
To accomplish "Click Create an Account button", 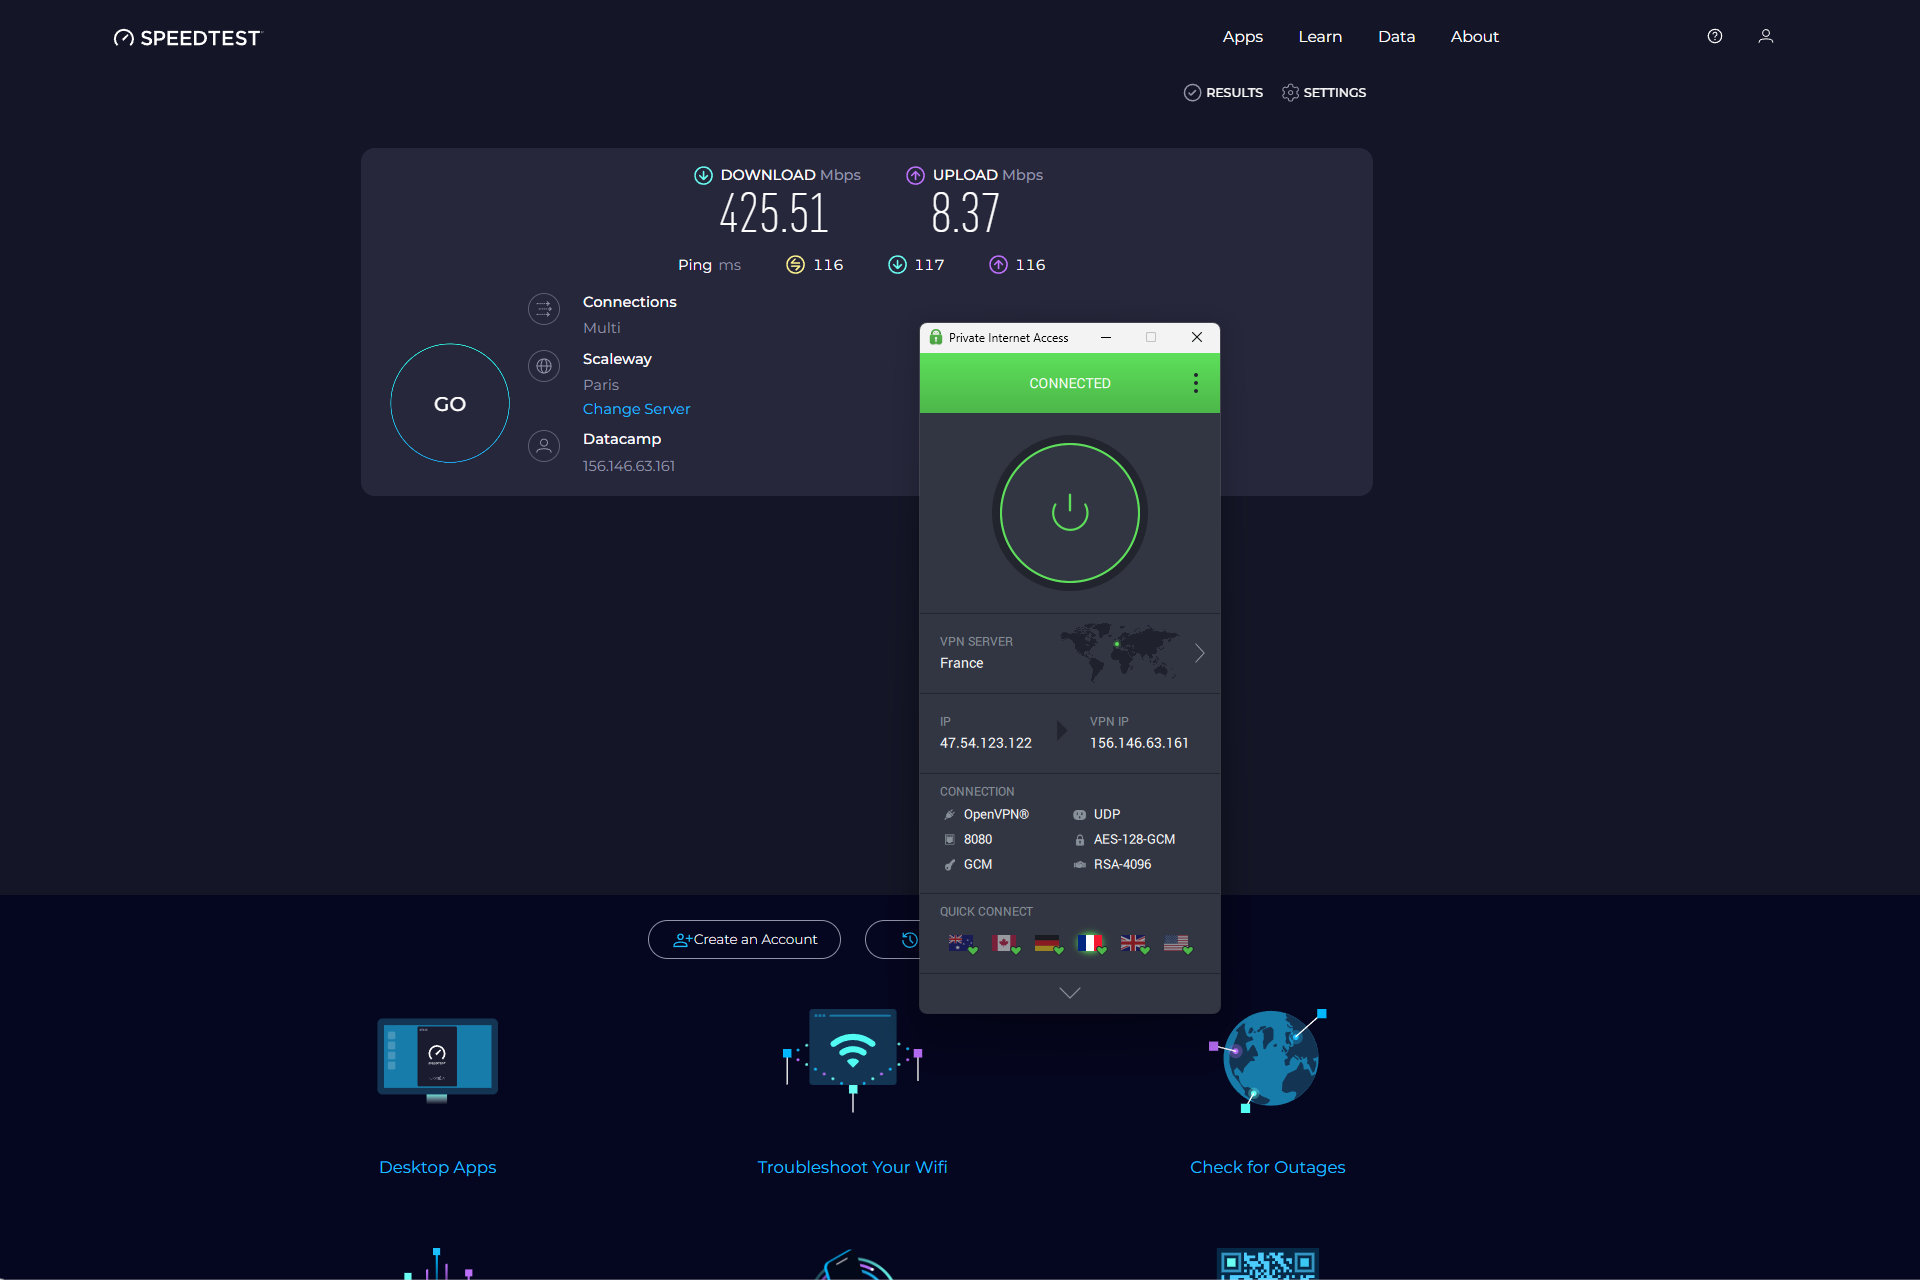I will click(x=744, y=939).
